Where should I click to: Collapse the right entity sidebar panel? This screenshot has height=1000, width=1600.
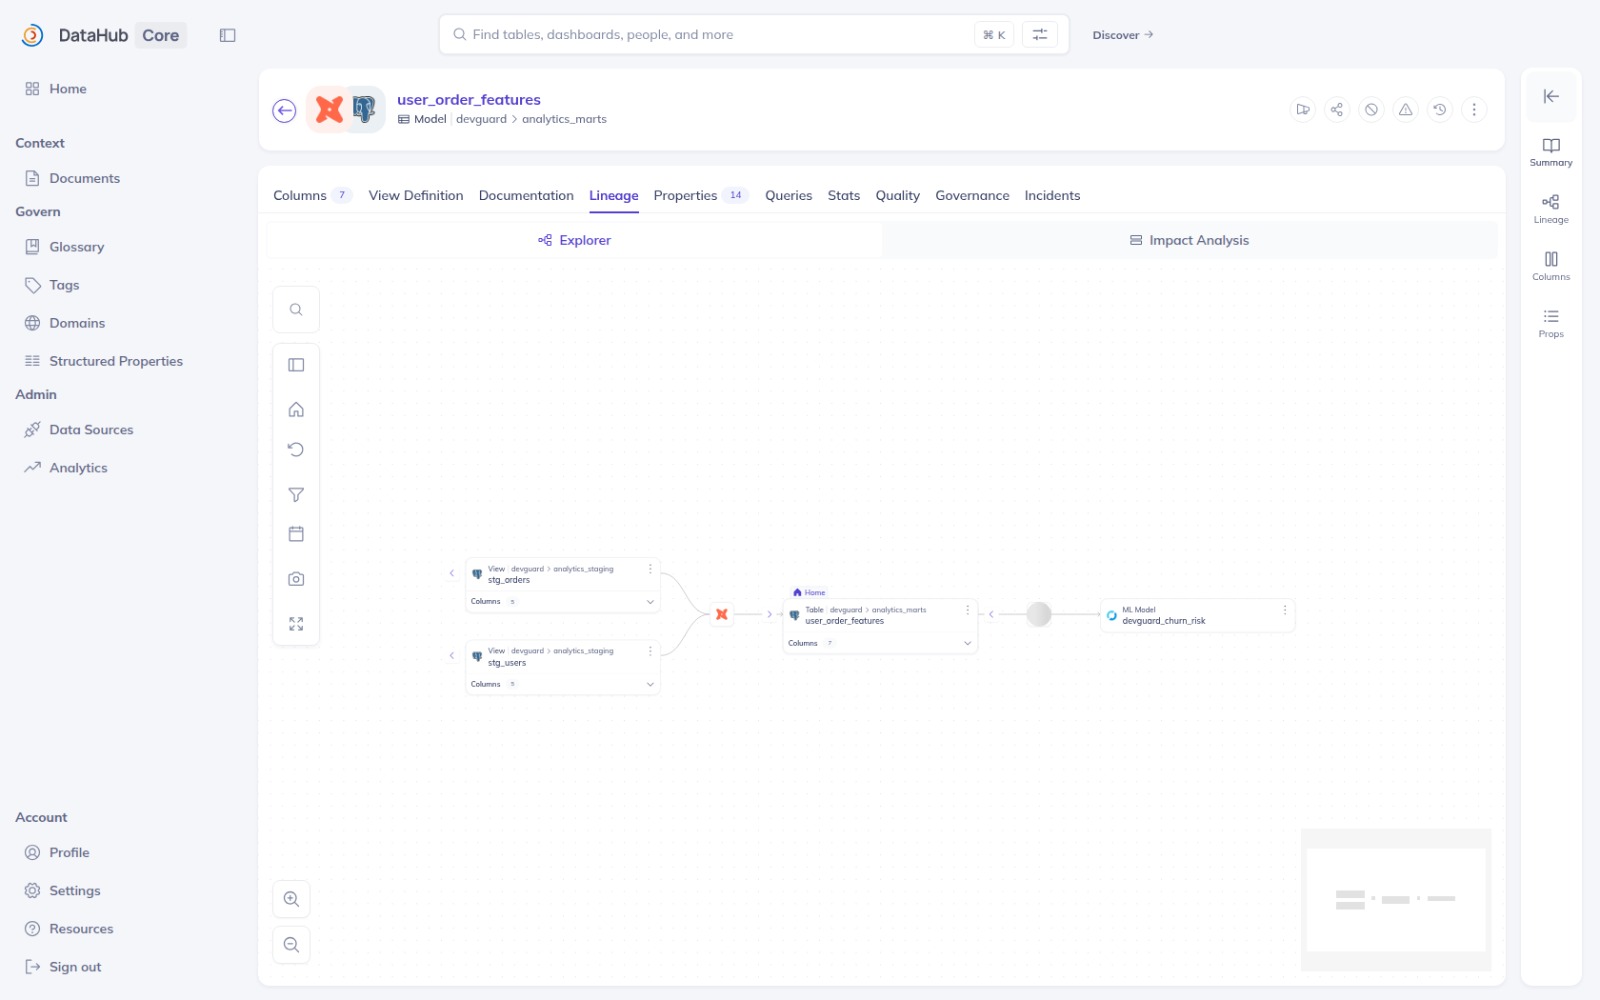[x=1551, y=96]
